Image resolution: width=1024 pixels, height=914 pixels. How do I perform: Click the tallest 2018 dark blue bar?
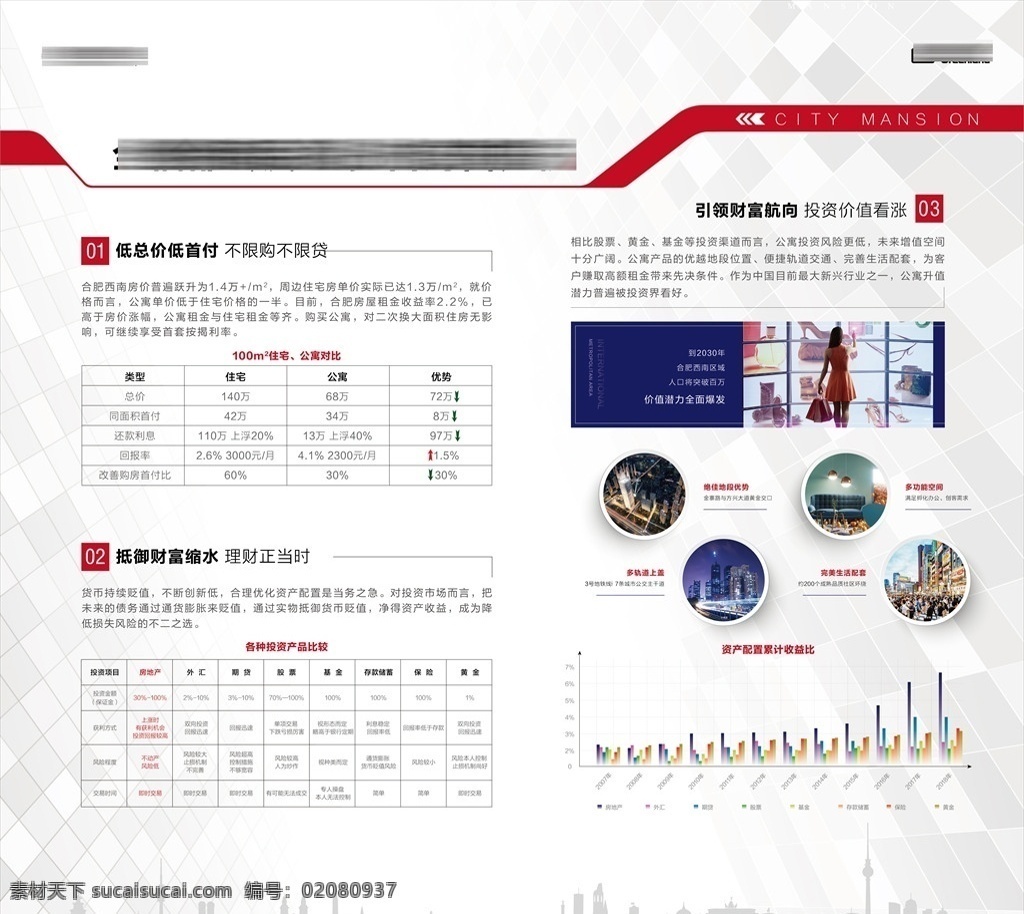[x=940, y=718]
